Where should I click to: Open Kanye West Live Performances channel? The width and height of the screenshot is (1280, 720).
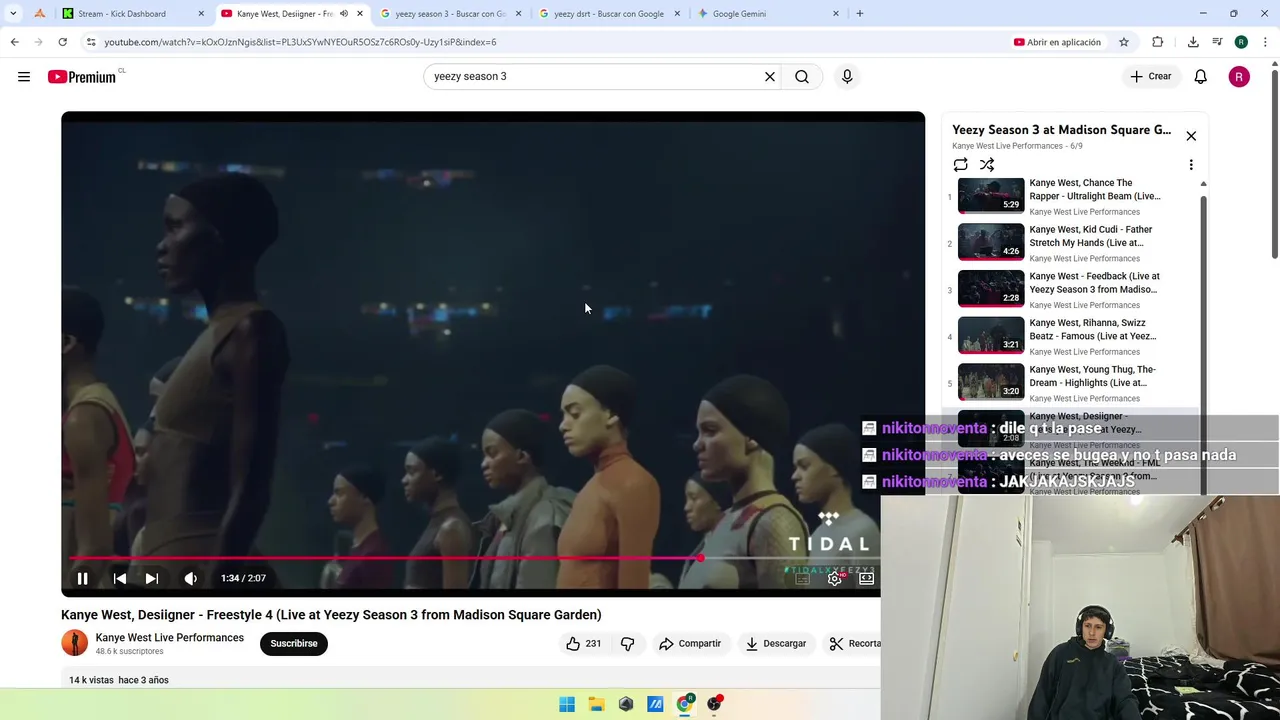click(x=169, y=638)
